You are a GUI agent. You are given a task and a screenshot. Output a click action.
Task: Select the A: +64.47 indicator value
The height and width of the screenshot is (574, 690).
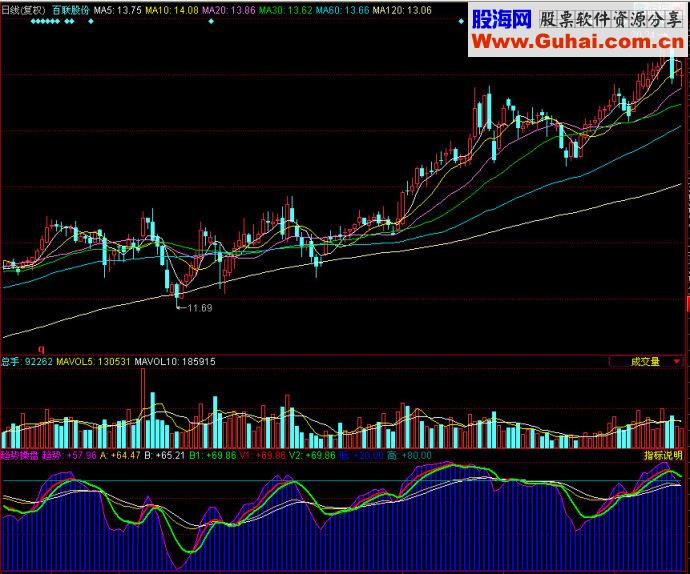[120, 455]
